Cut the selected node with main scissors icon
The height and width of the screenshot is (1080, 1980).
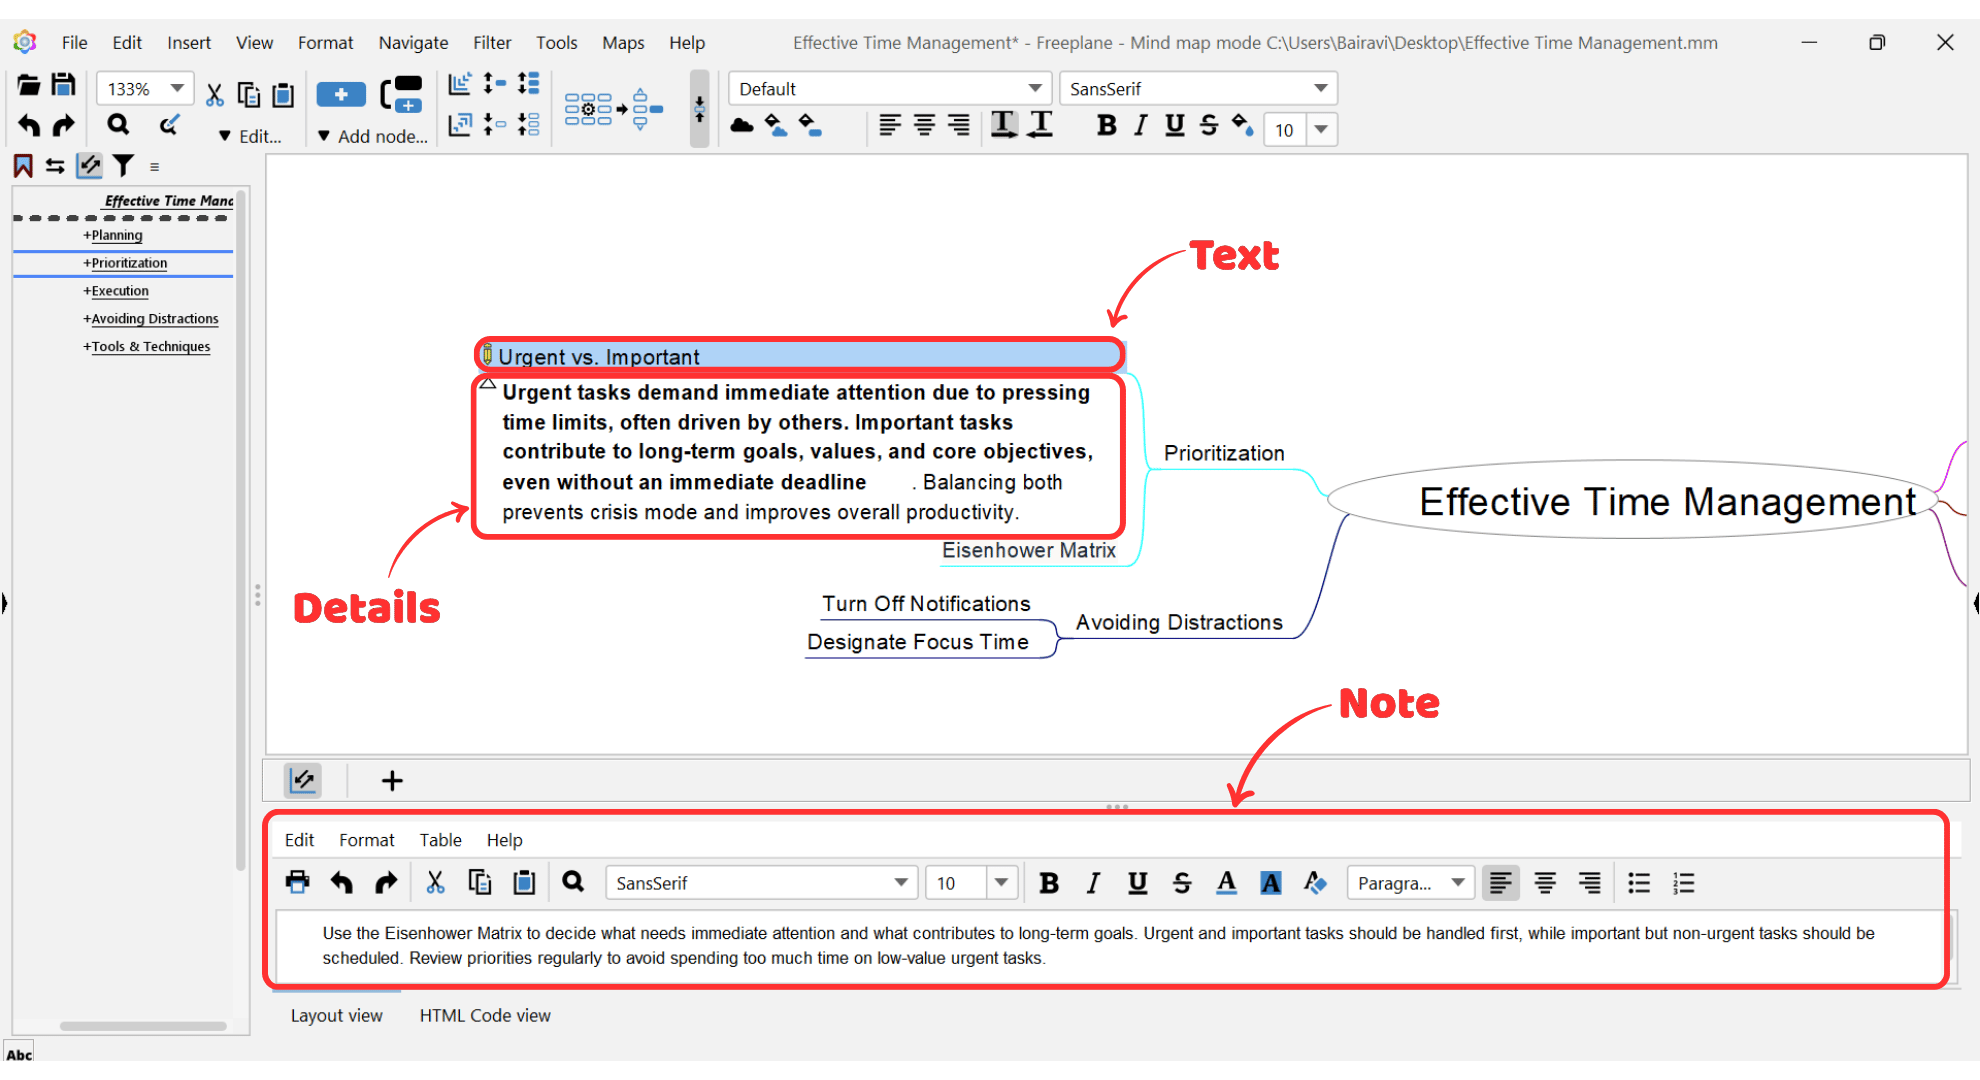click(214, 95)
